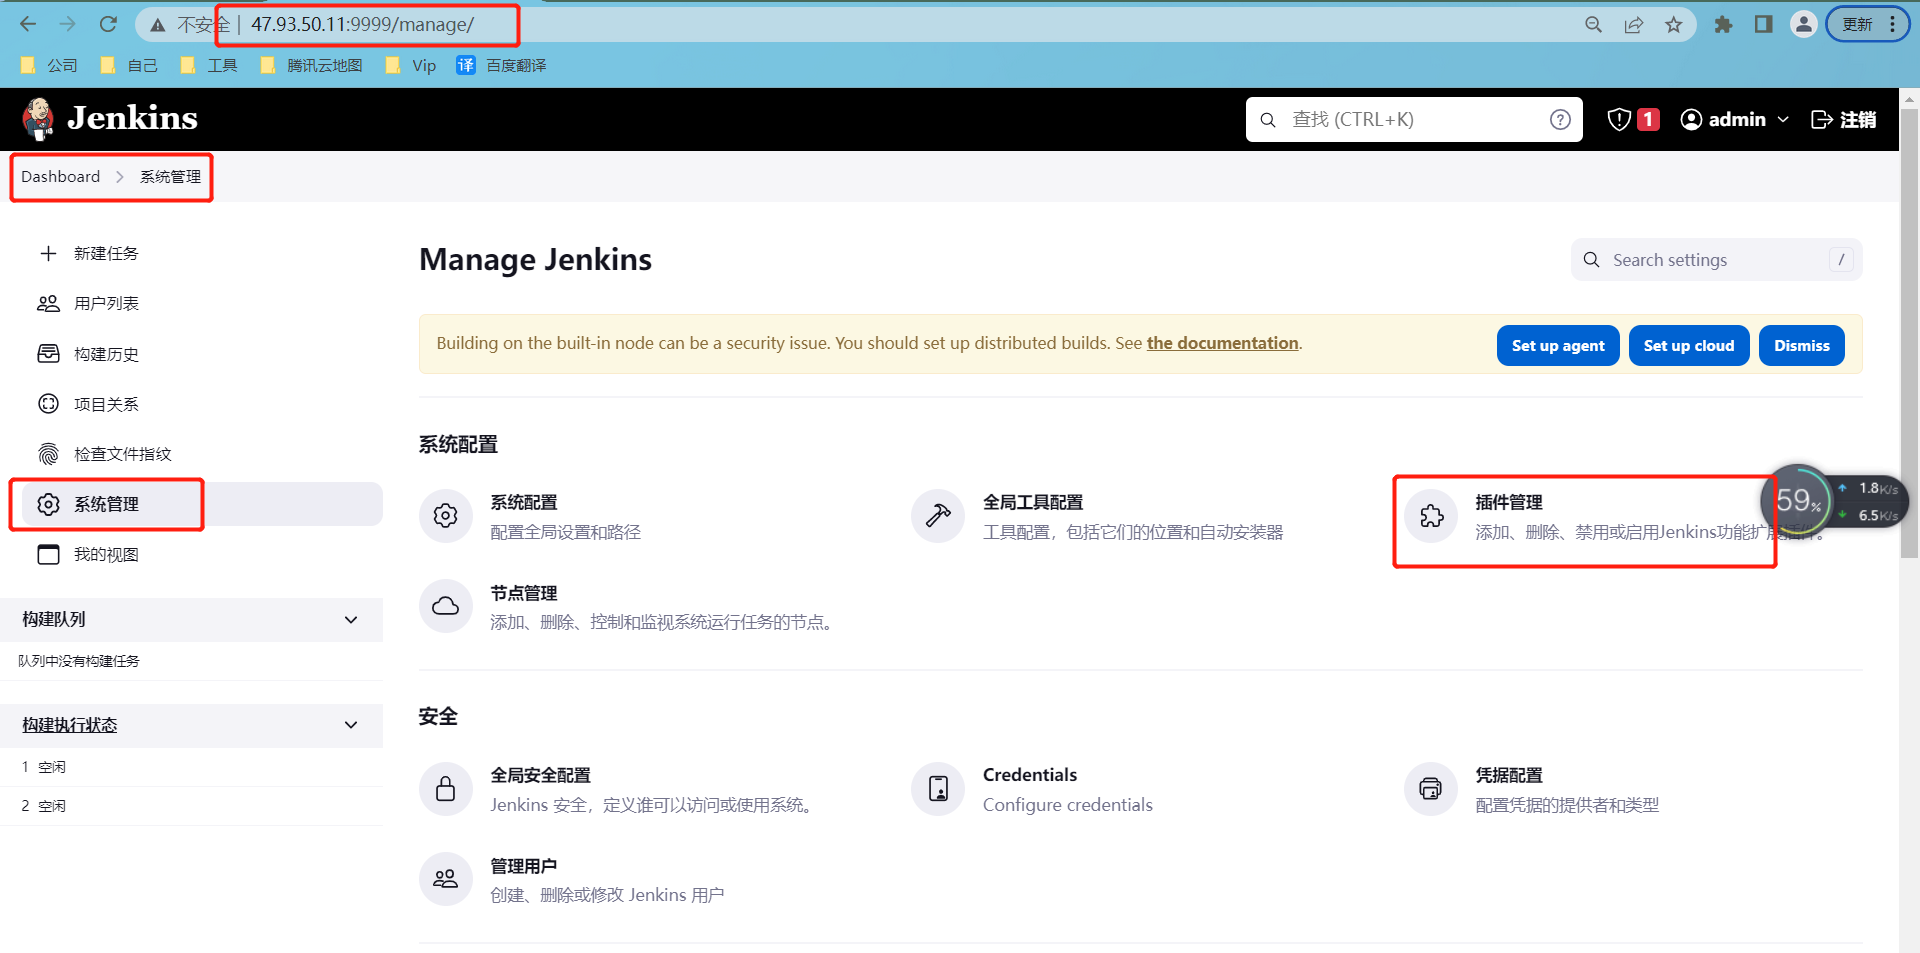Open the 公司 bookmark folder
Screen dimensions: 1920x953
49,65
